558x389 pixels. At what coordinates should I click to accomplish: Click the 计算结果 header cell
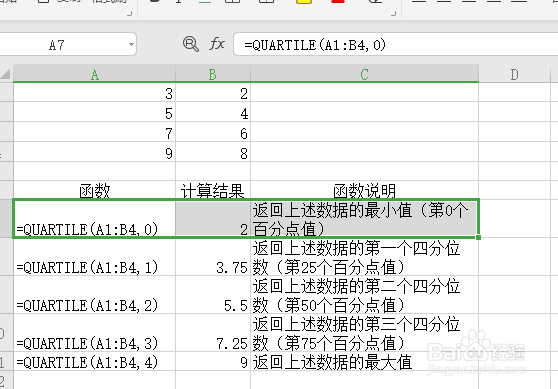pos(213,190)
